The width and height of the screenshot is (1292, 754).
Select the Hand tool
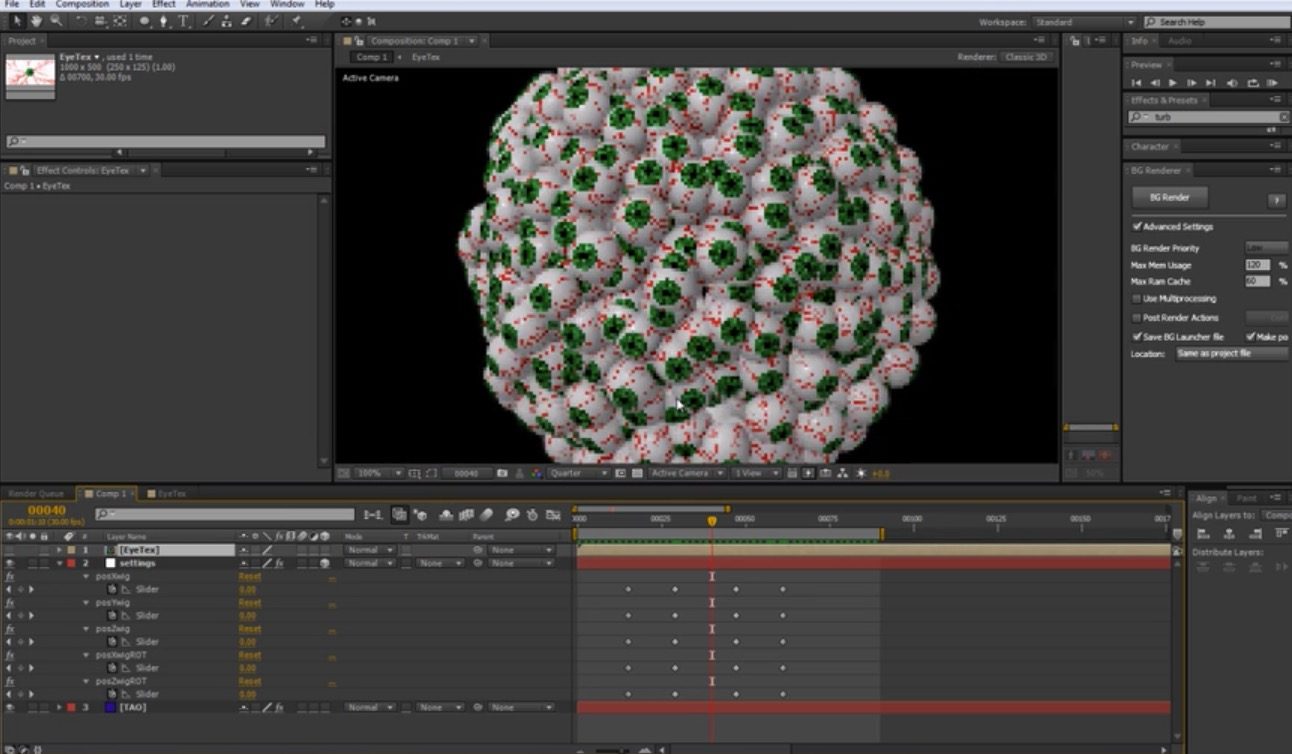(37, 21)
